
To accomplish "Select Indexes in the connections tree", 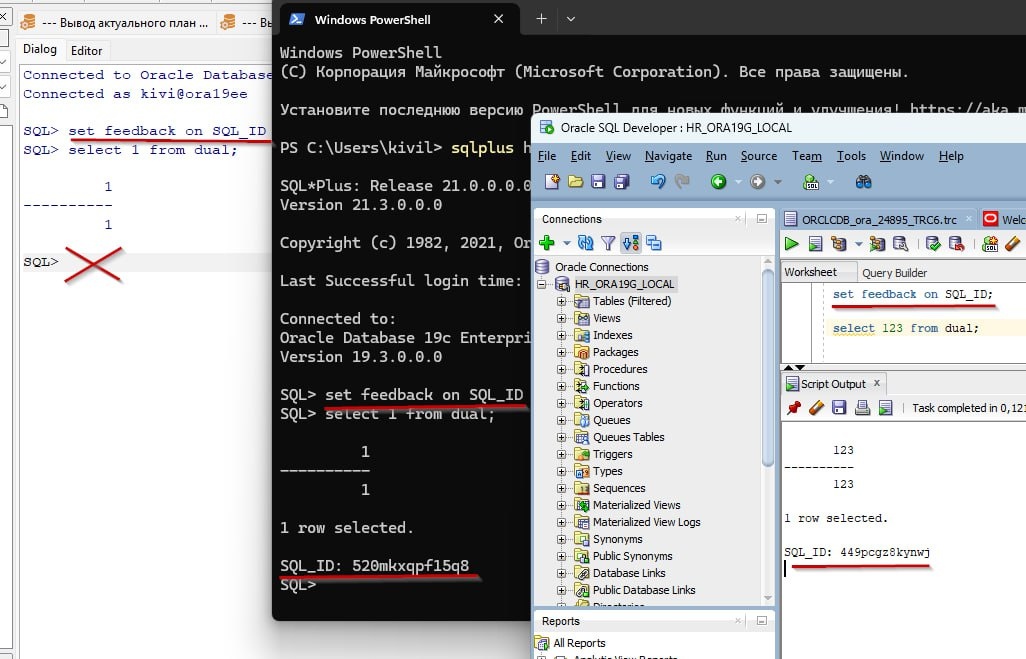I will click(x=612, y=335).
